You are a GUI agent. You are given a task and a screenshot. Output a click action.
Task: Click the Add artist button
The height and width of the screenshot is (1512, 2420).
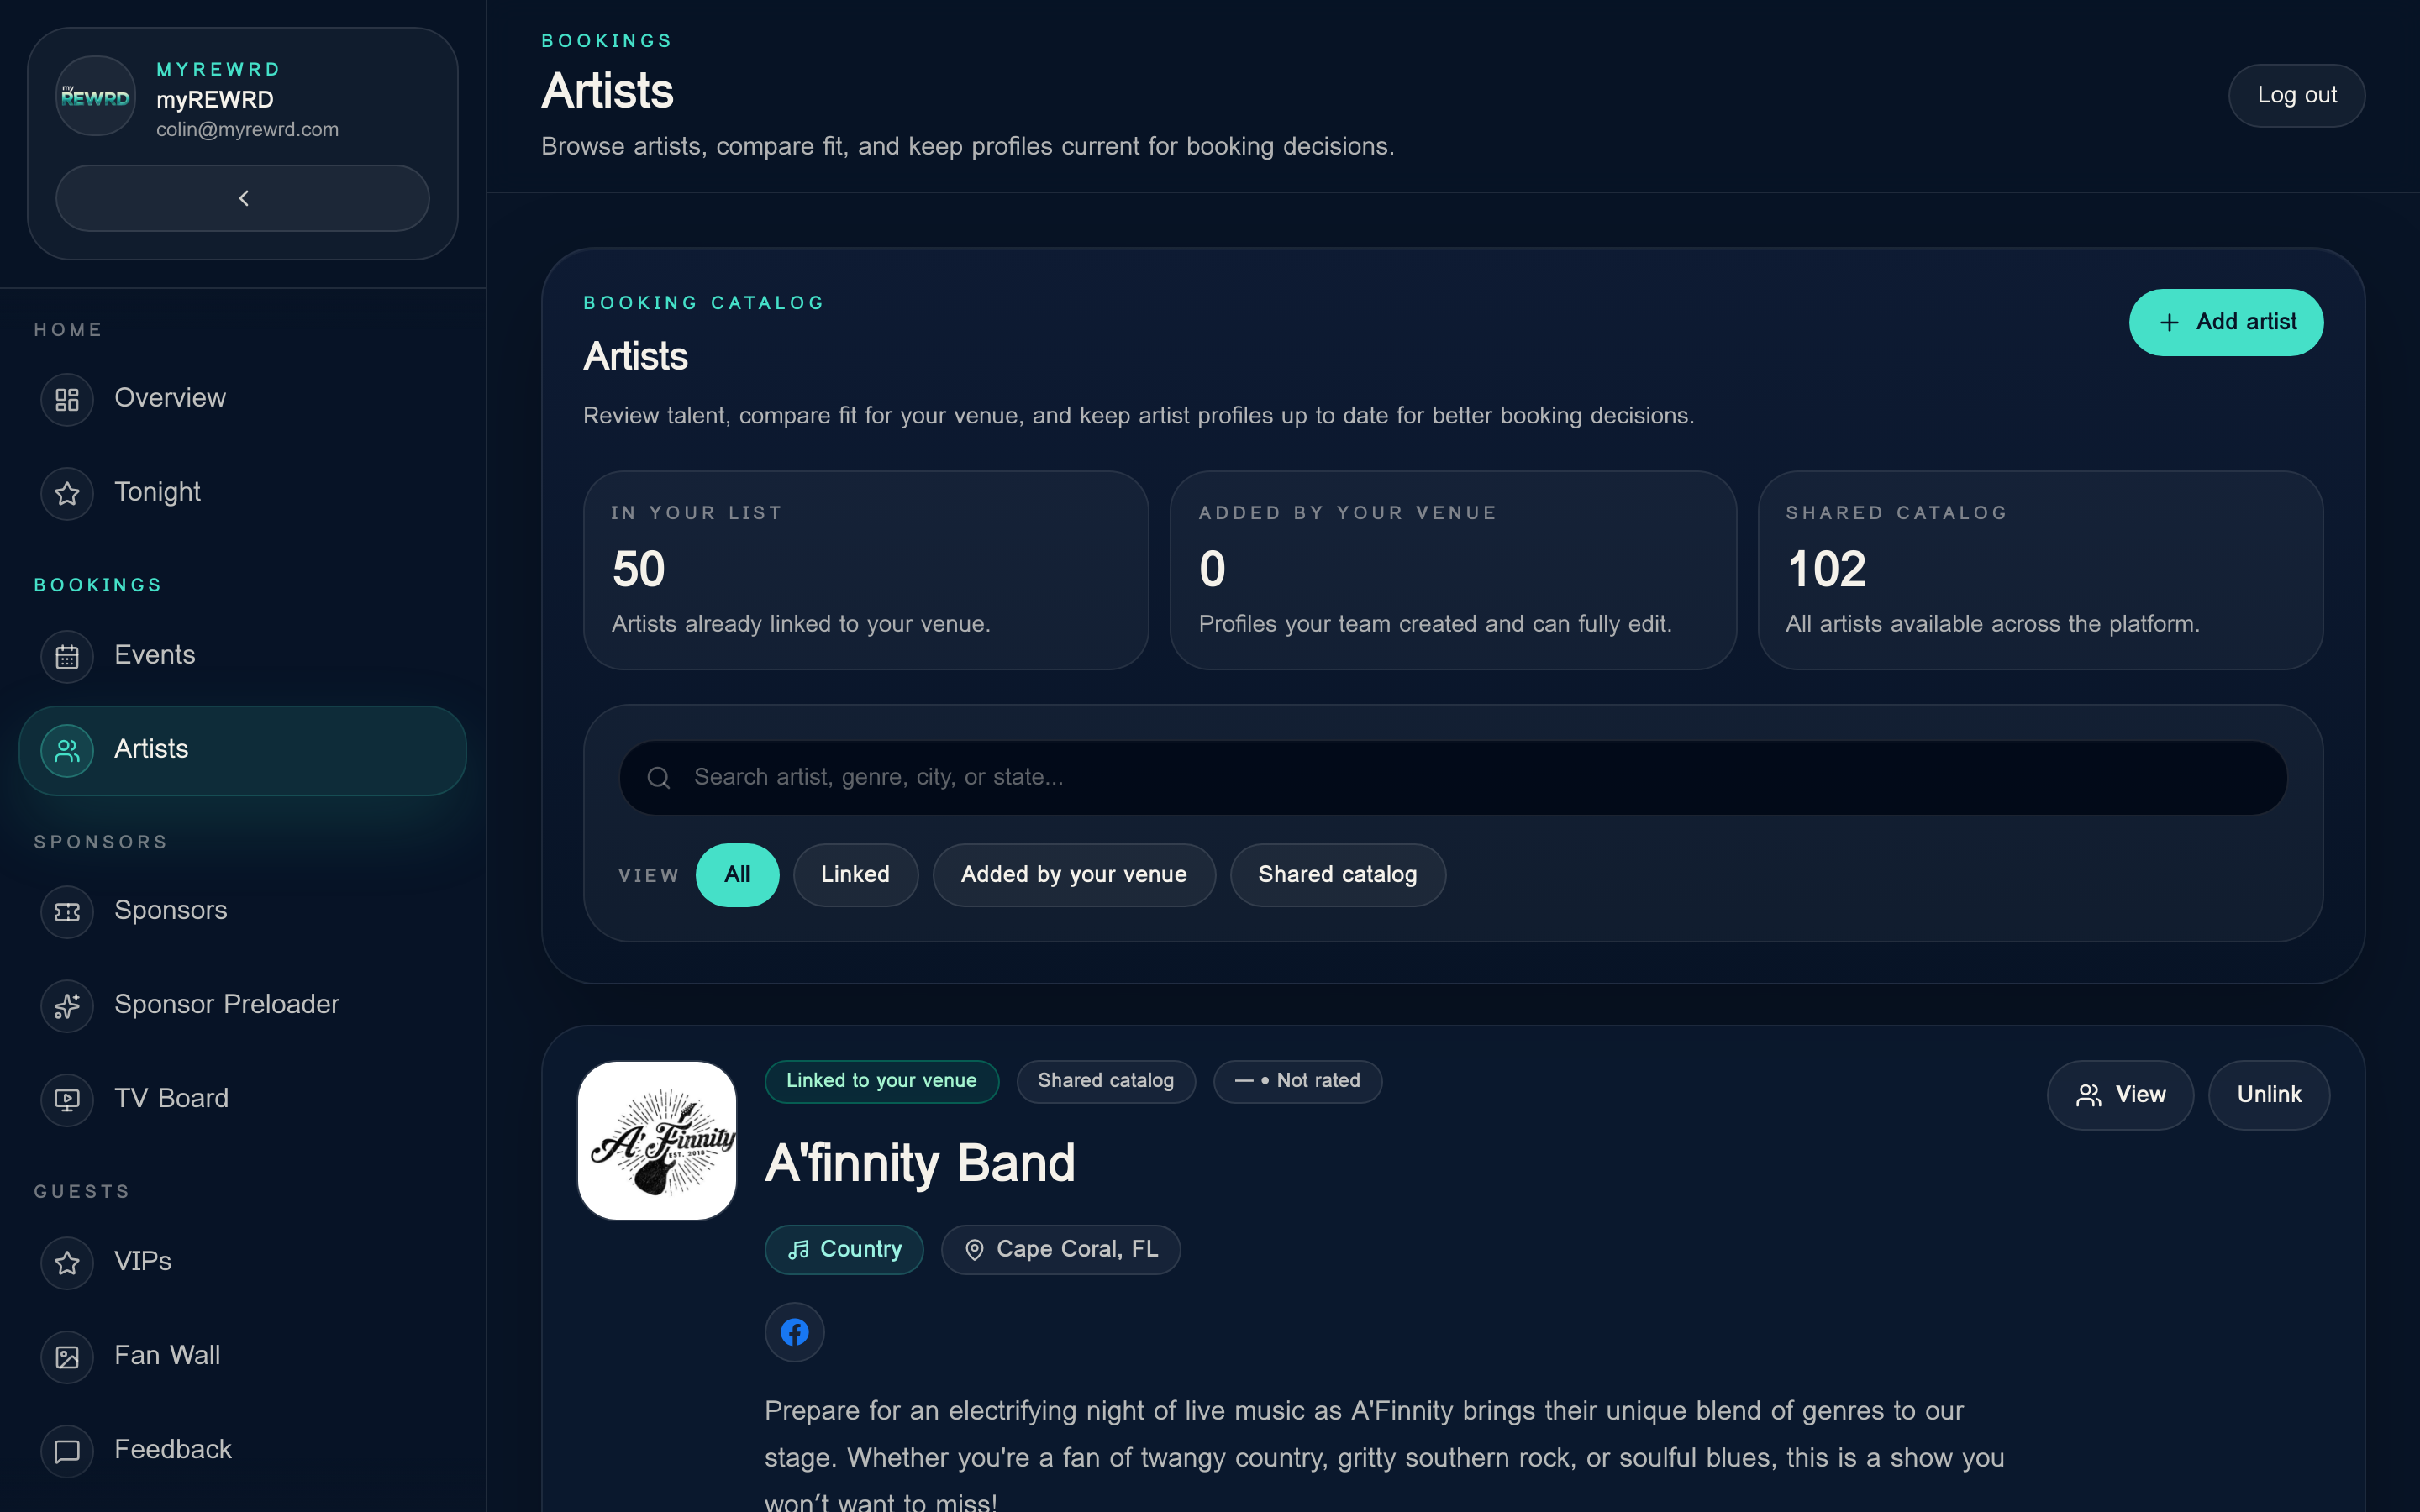[2225, 322]
